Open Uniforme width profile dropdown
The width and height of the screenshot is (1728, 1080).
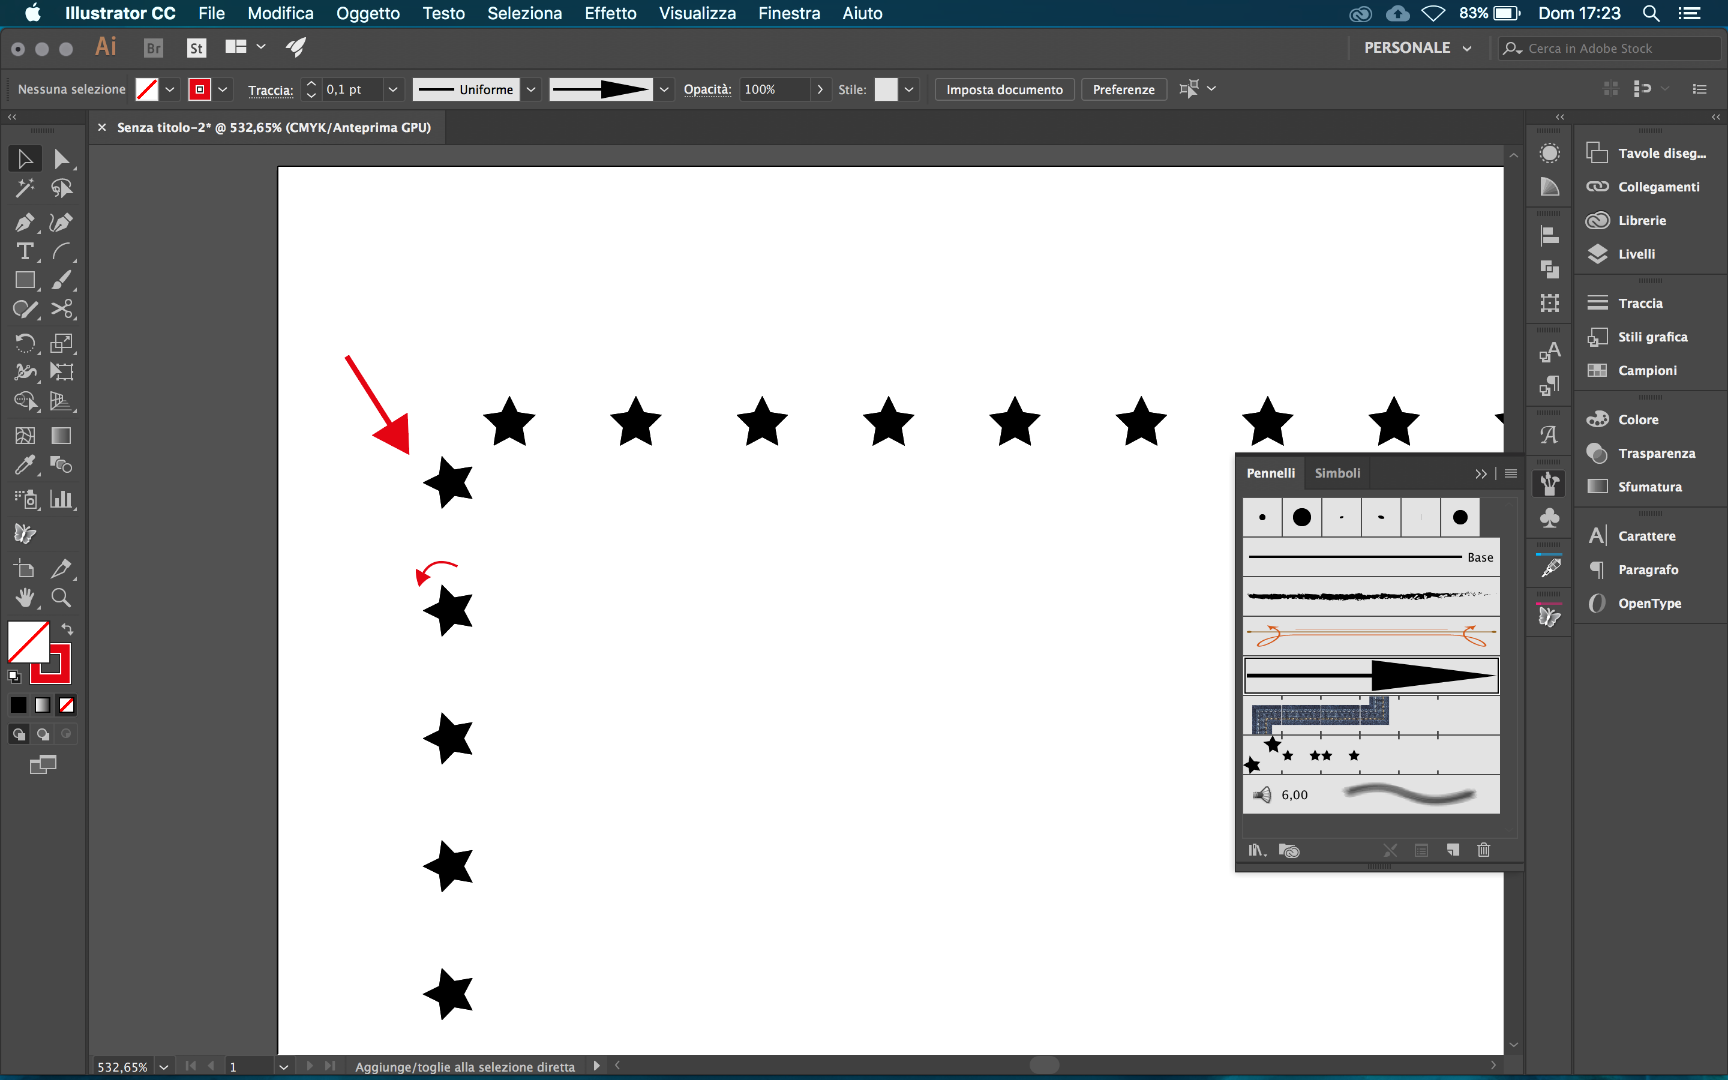(x=531, y=89)
